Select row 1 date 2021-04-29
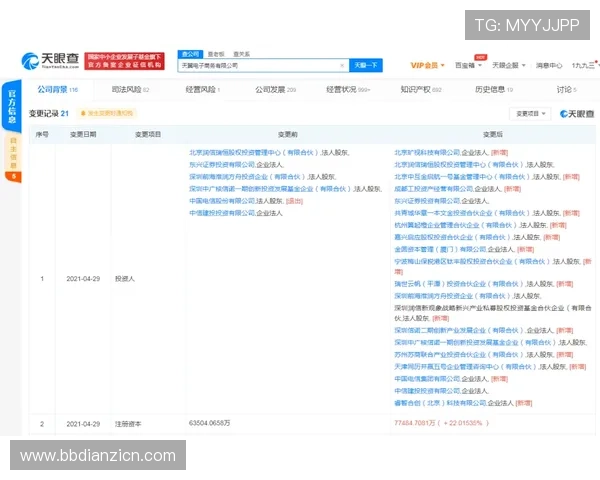 click(x=83, y=279)
